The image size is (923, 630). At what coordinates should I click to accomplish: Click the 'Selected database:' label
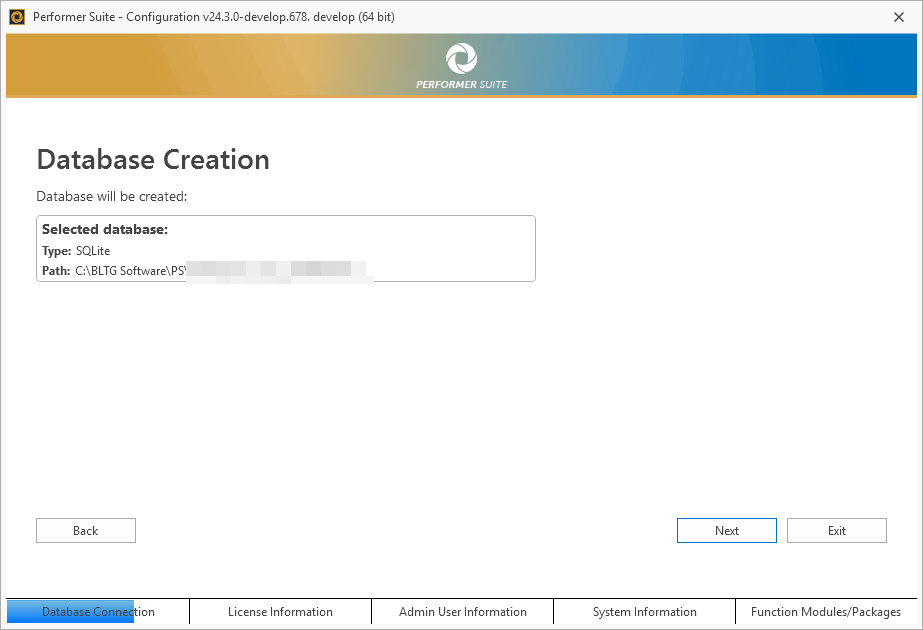click(105, 230)
